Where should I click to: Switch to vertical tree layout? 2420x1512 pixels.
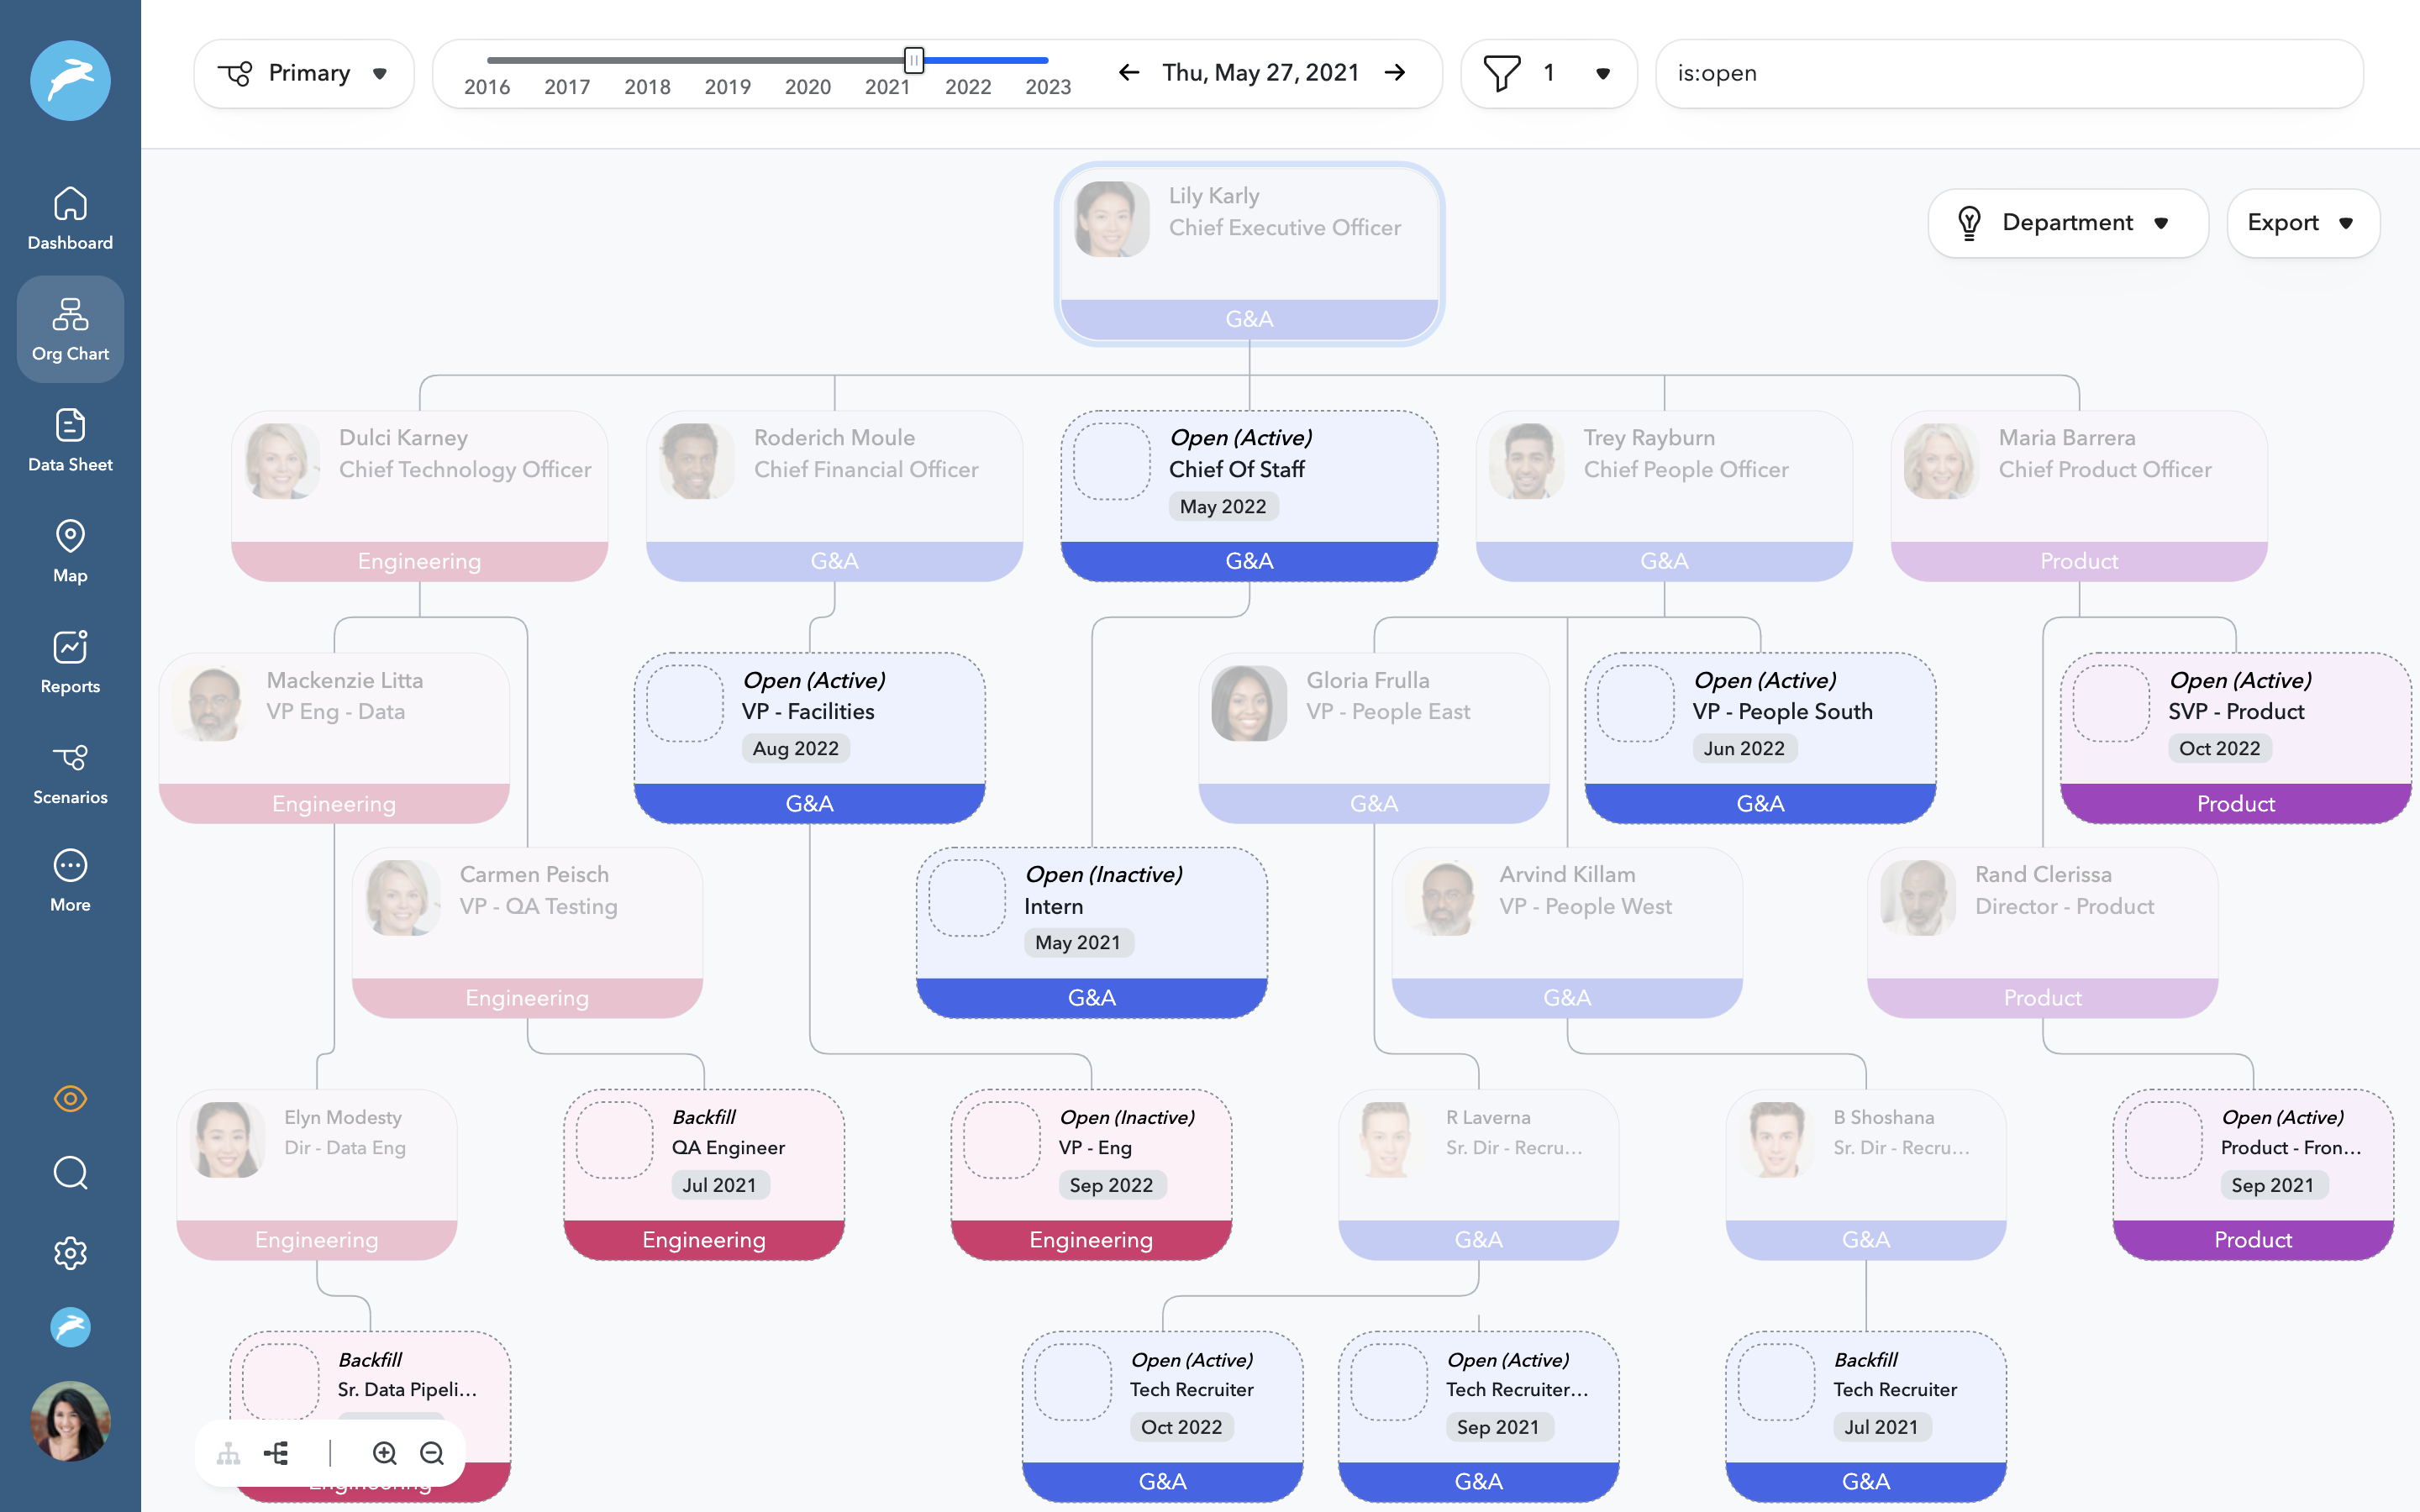pos(229,1453)
